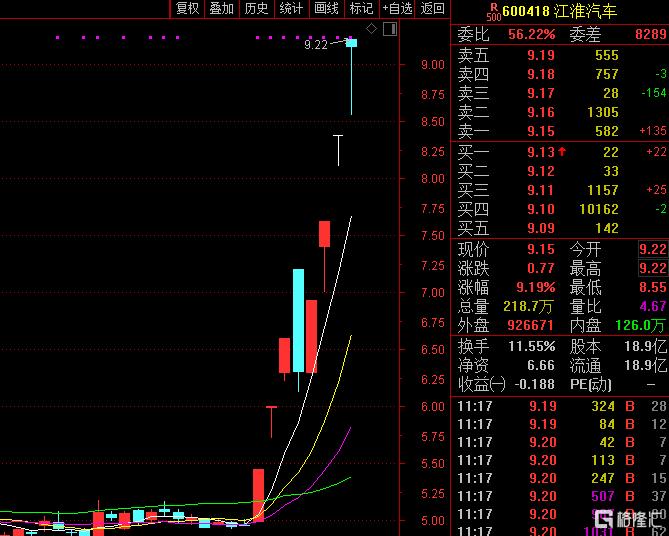Click the 委差 value 8289
The height and width of the screenshot is (536, 669).
[x=651, y=34]
